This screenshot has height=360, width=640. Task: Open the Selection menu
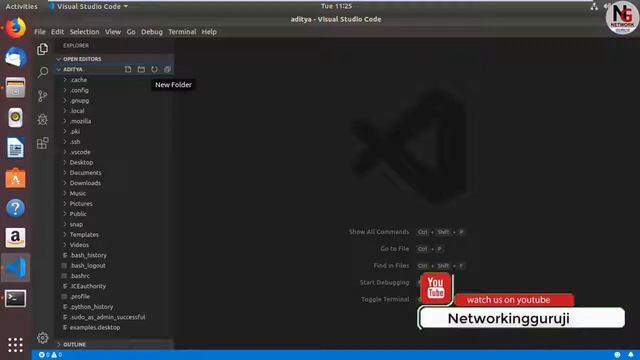click(x=84, y=32)
